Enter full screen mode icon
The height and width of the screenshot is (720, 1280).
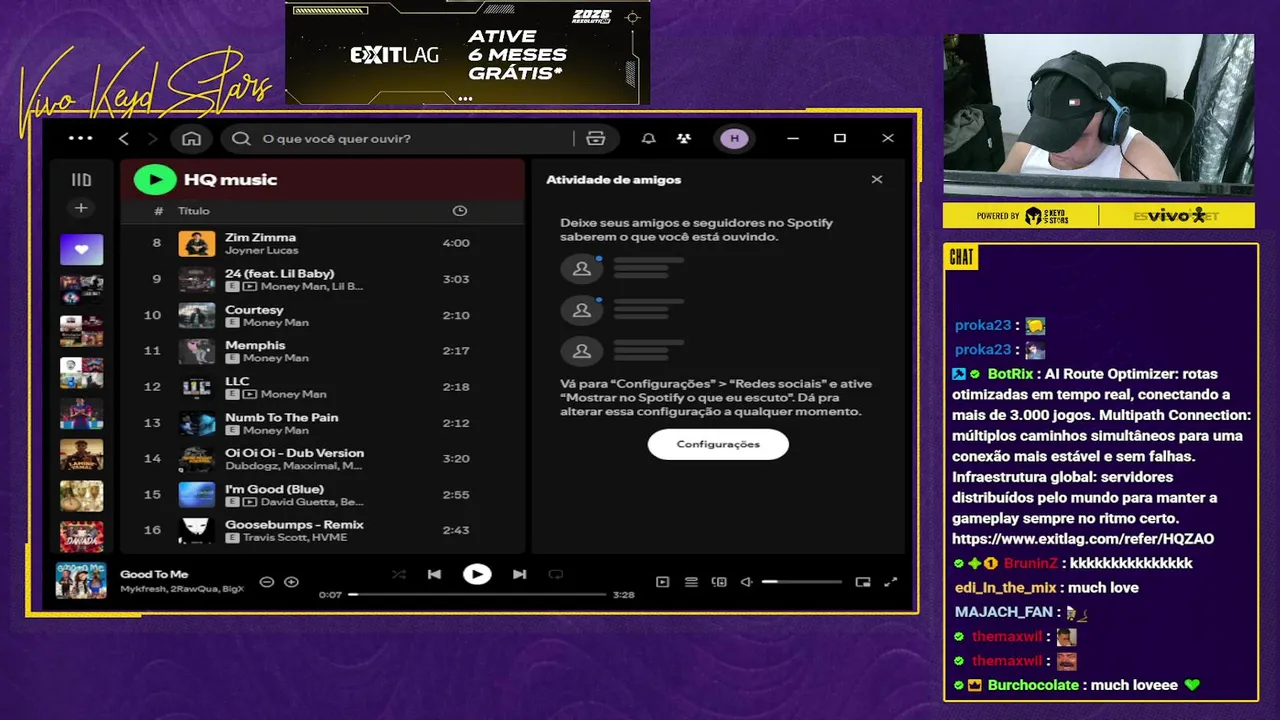point(891,582)
